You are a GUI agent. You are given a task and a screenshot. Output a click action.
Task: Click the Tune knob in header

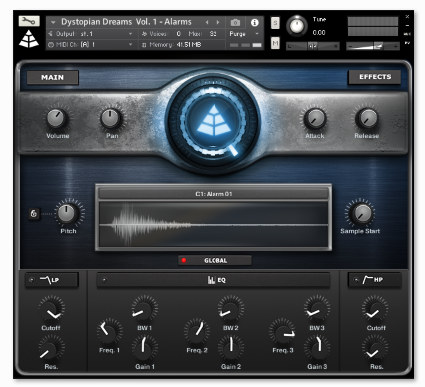tap(297, 25)
